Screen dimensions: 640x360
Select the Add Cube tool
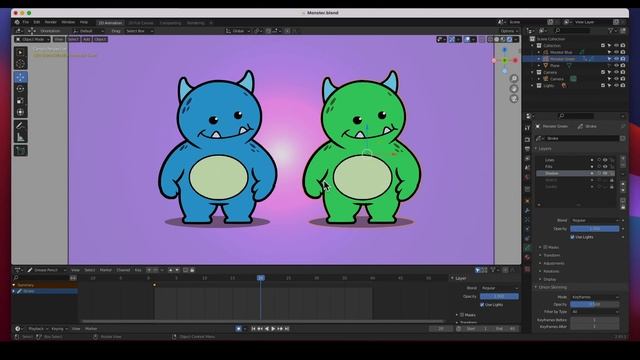pos(20,151)
